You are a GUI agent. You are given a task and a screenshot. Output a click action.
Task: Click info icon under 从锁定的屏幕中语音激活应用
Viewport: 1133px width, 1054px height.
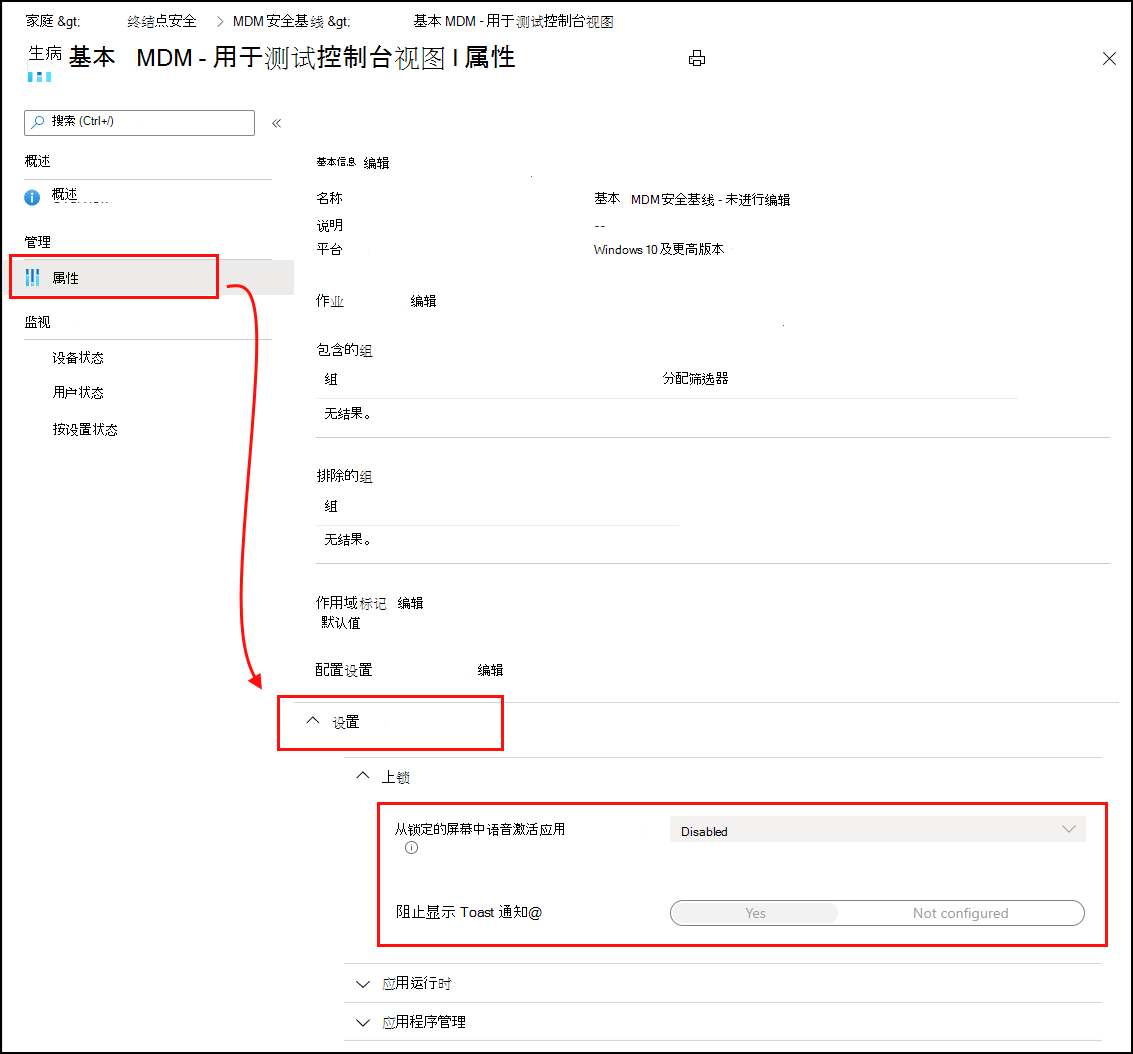411,847
